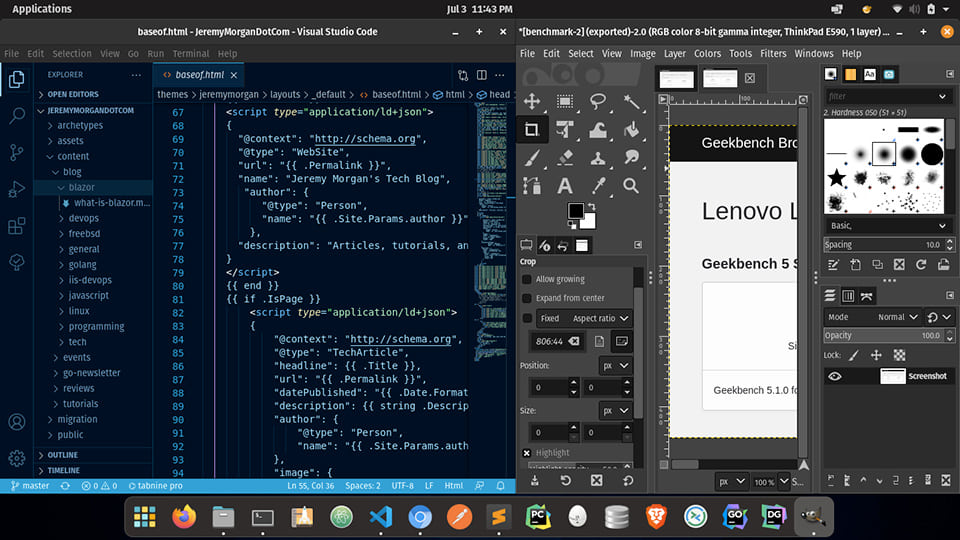Enable Expand from center checkbox
This screenshot has width=960, height=540.
click(x=527, y=298)
